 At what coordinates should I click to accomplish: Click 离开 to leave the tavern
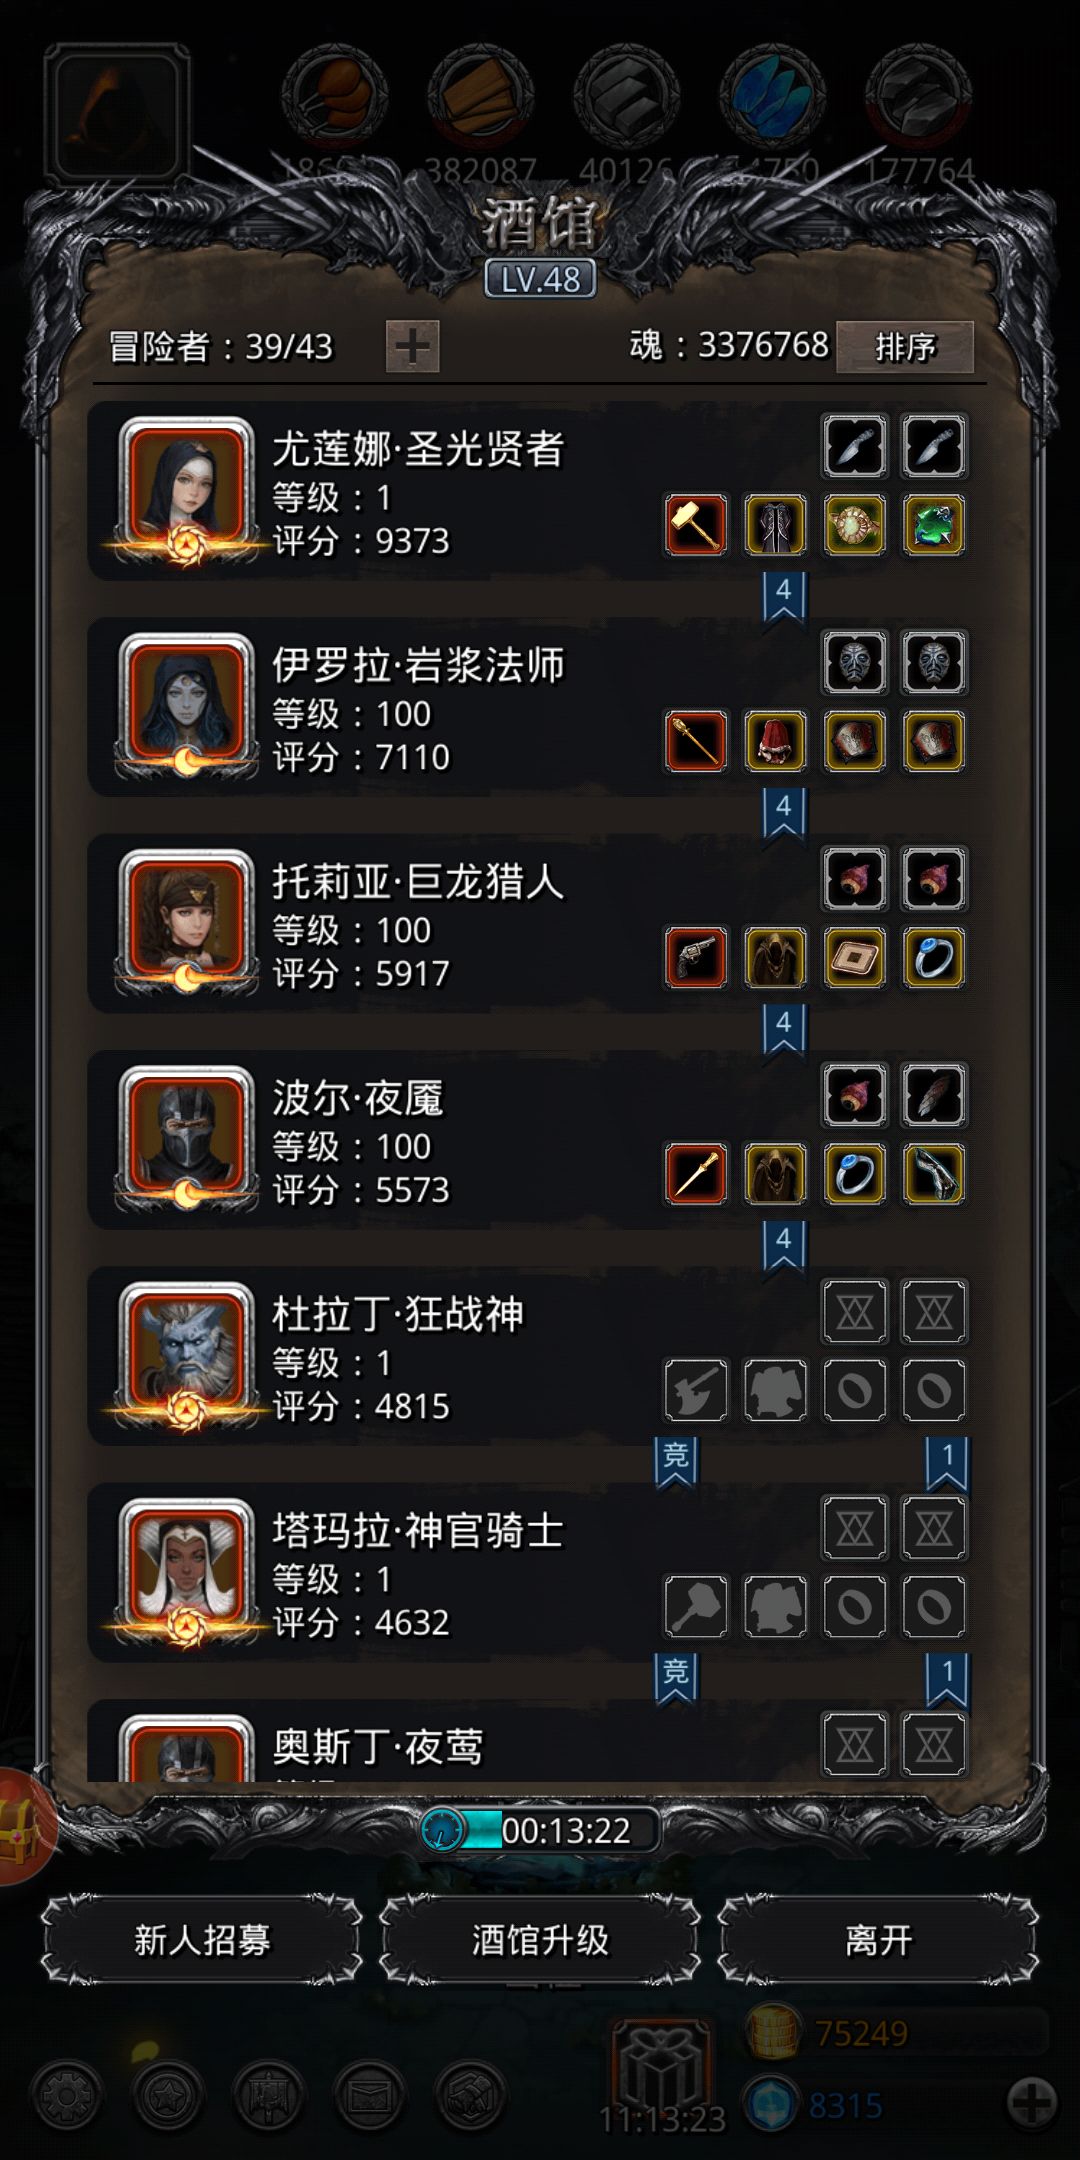pyautogui.click(x=878, y=1940)
